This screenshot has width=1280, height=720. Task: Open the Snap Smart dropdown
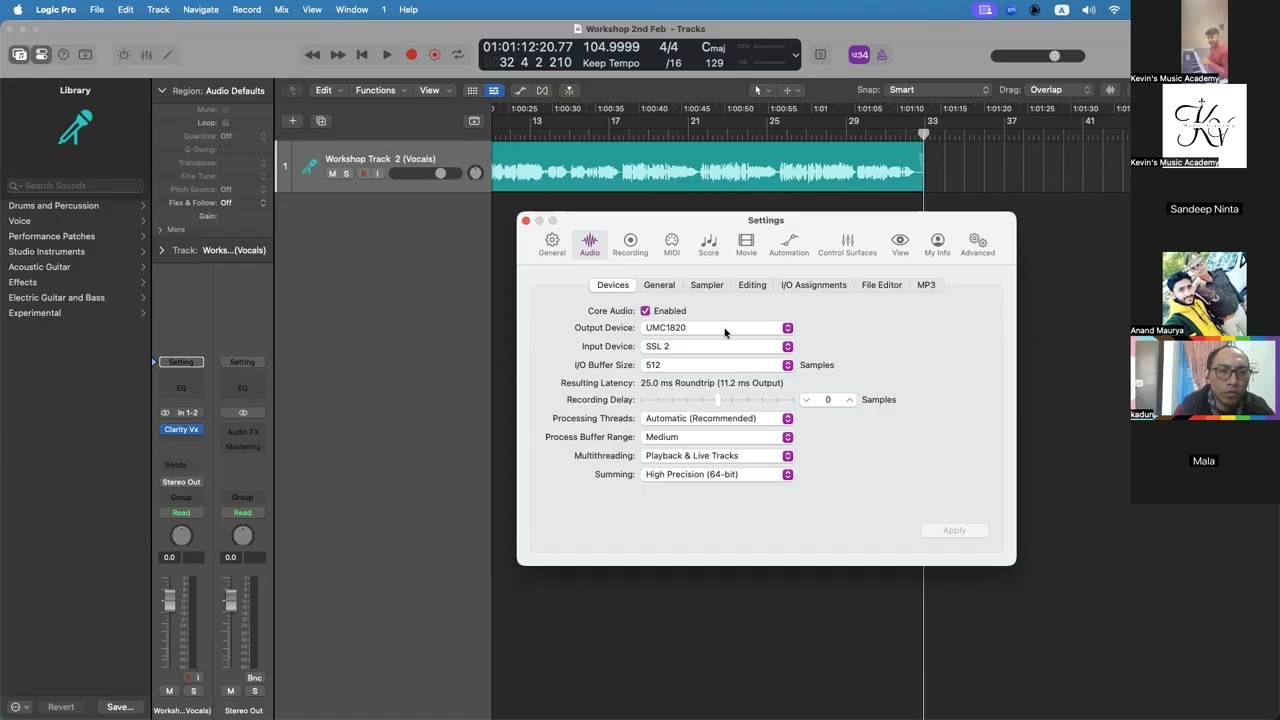click(938, 90)
